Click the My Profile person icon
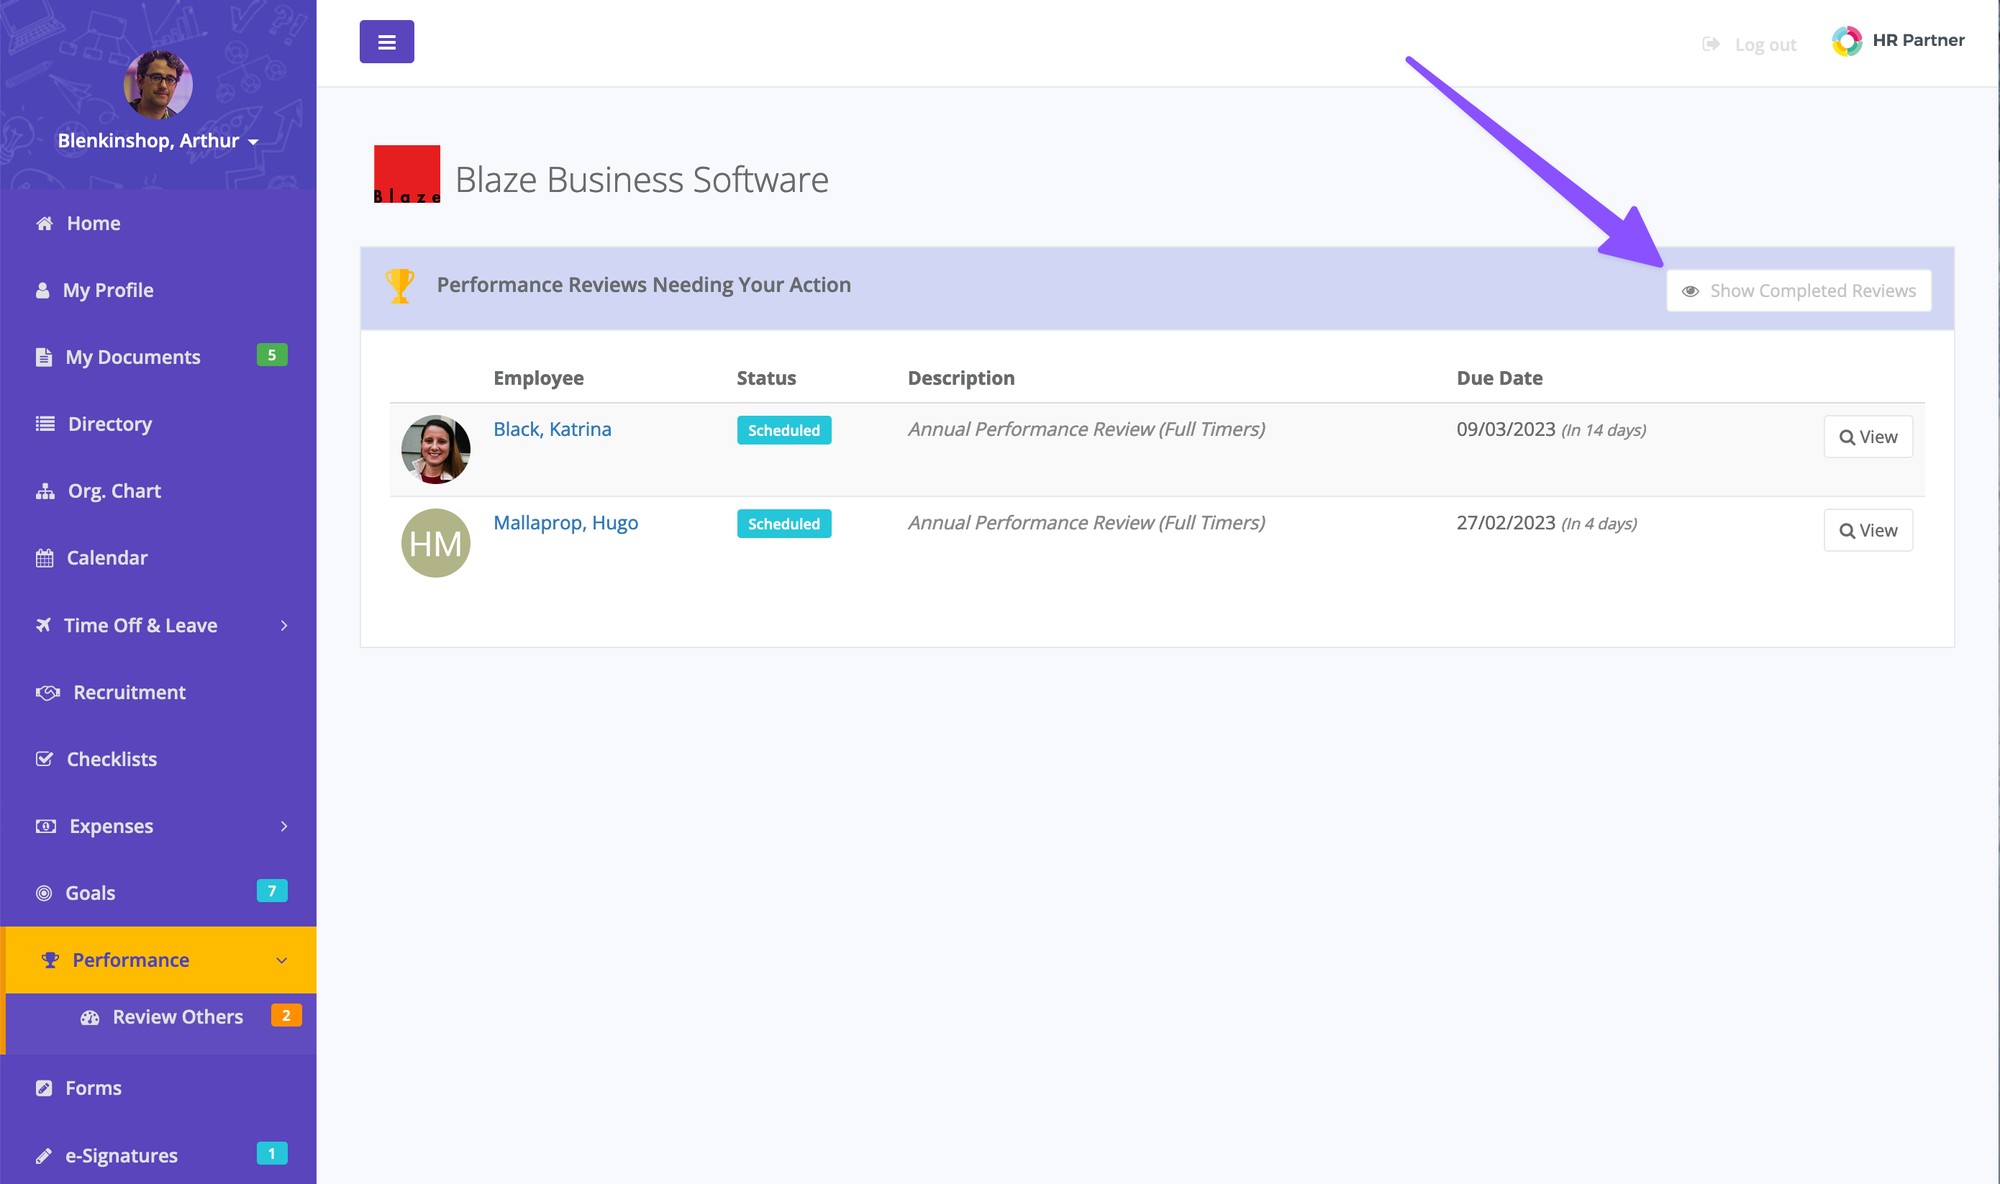Viewport: 2000px width, 1184px height. [x=42, y=291]
